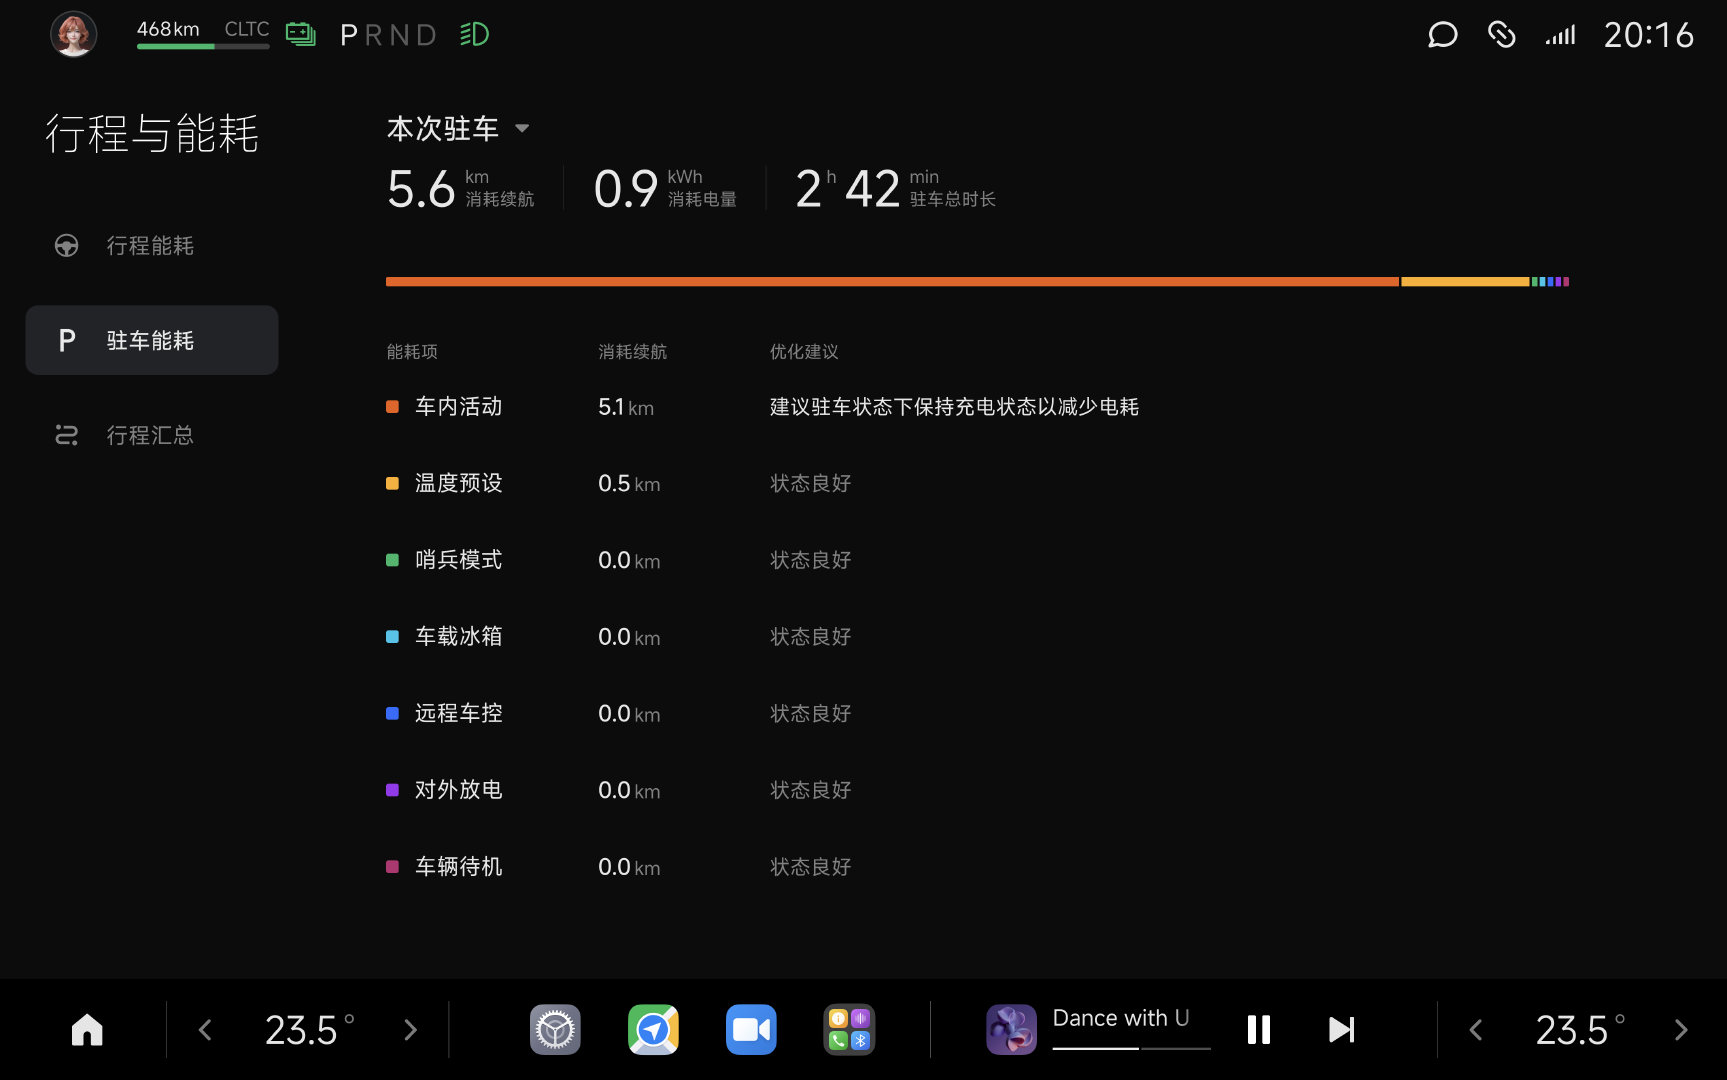1727x1080 pixels.
Task: Click the connectivity link icon in status bar
Action: point(1501,35)
